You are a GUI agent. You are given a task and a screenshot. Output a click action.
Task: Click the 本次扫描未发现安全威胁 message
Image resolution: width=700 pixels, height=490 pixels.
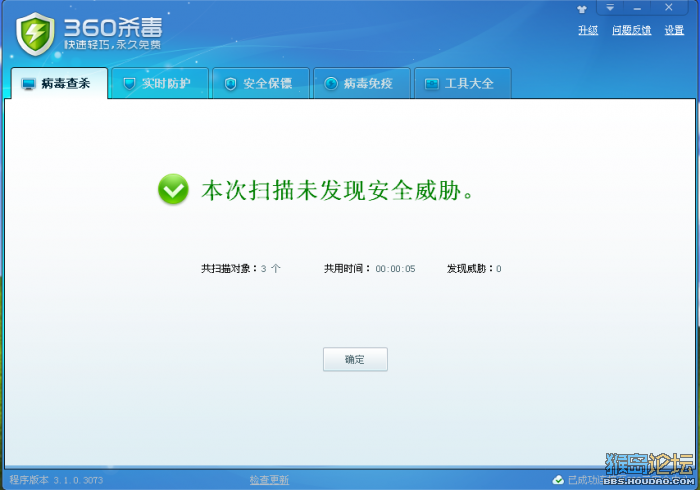(337, 191)
